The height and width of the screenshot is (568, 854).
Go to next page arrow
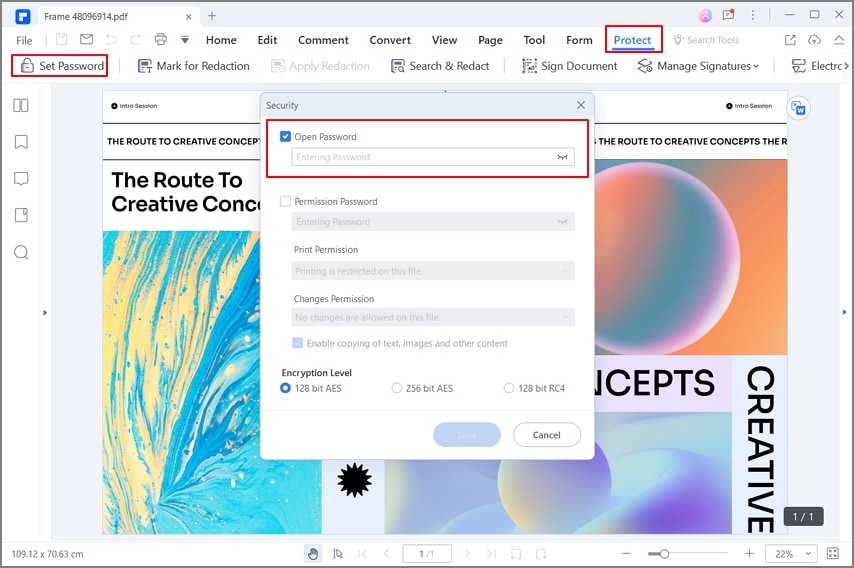click(467, 554)
